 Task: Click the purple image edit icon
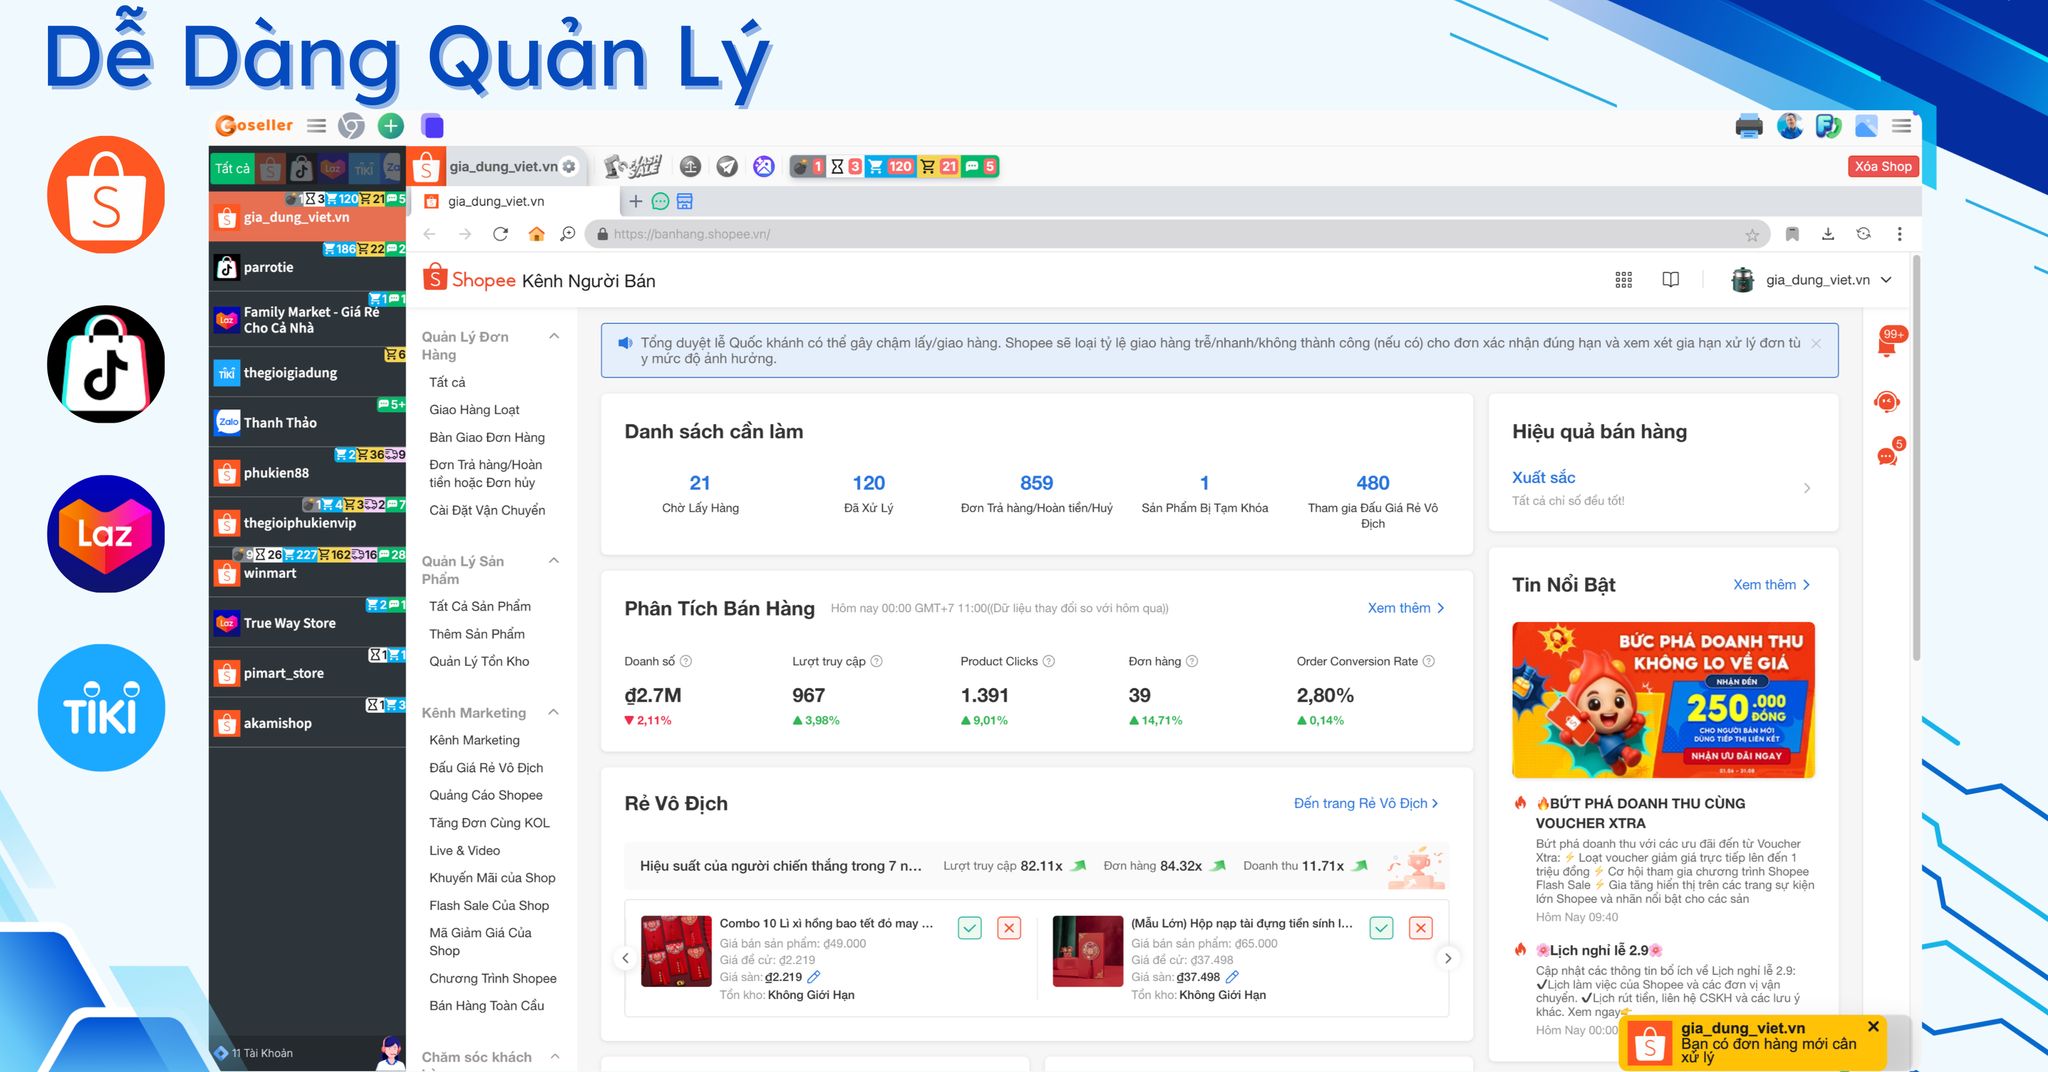pyautogui.click(x=764, y=167)
